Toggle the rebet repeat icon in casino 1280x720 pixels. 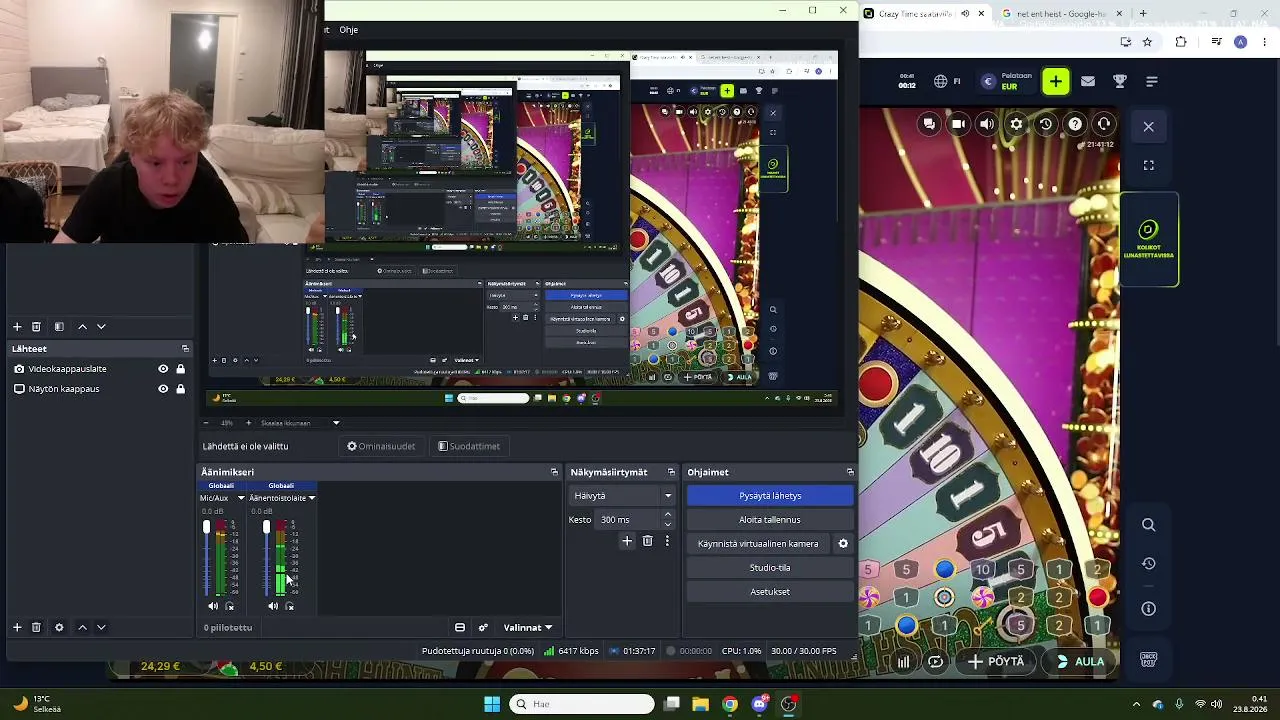[935, 661]
